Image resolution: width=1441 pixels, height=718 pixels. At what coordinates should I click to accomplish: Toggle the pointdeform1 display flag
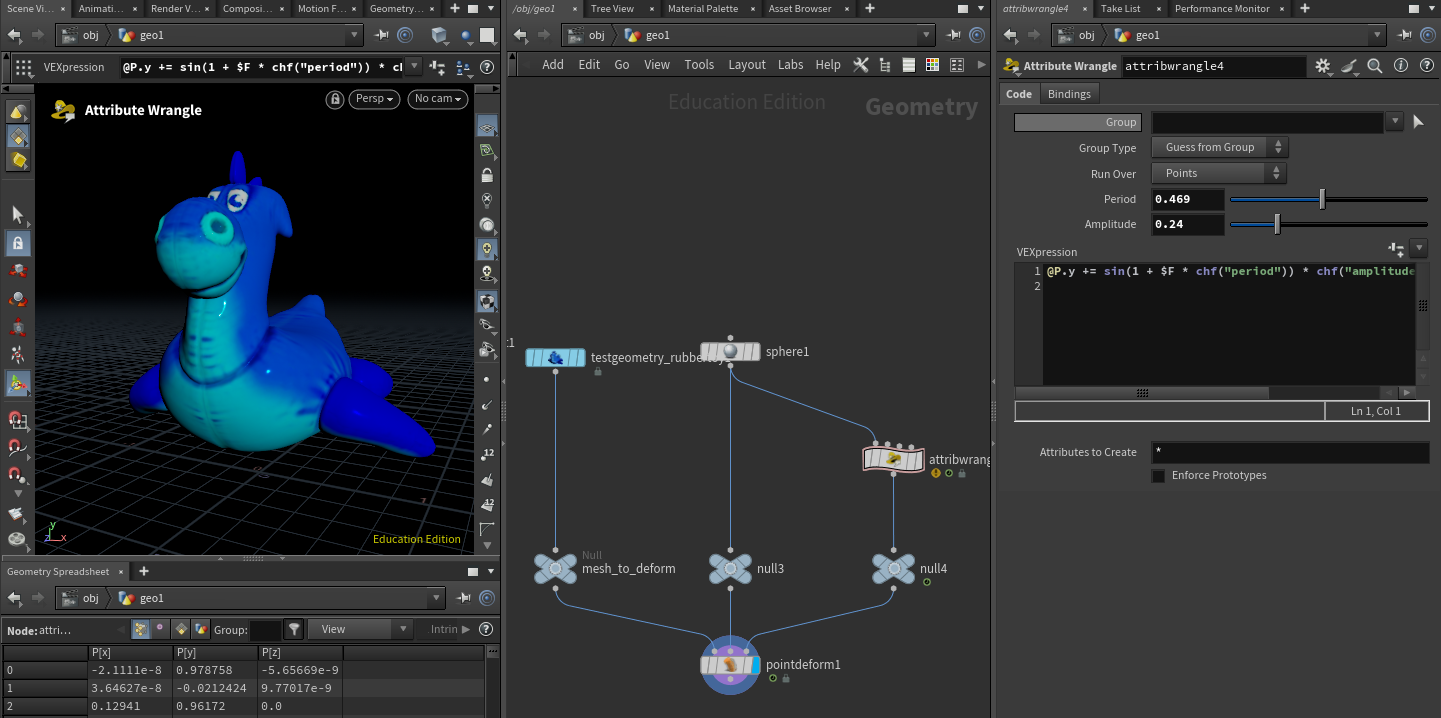[755, 665]
